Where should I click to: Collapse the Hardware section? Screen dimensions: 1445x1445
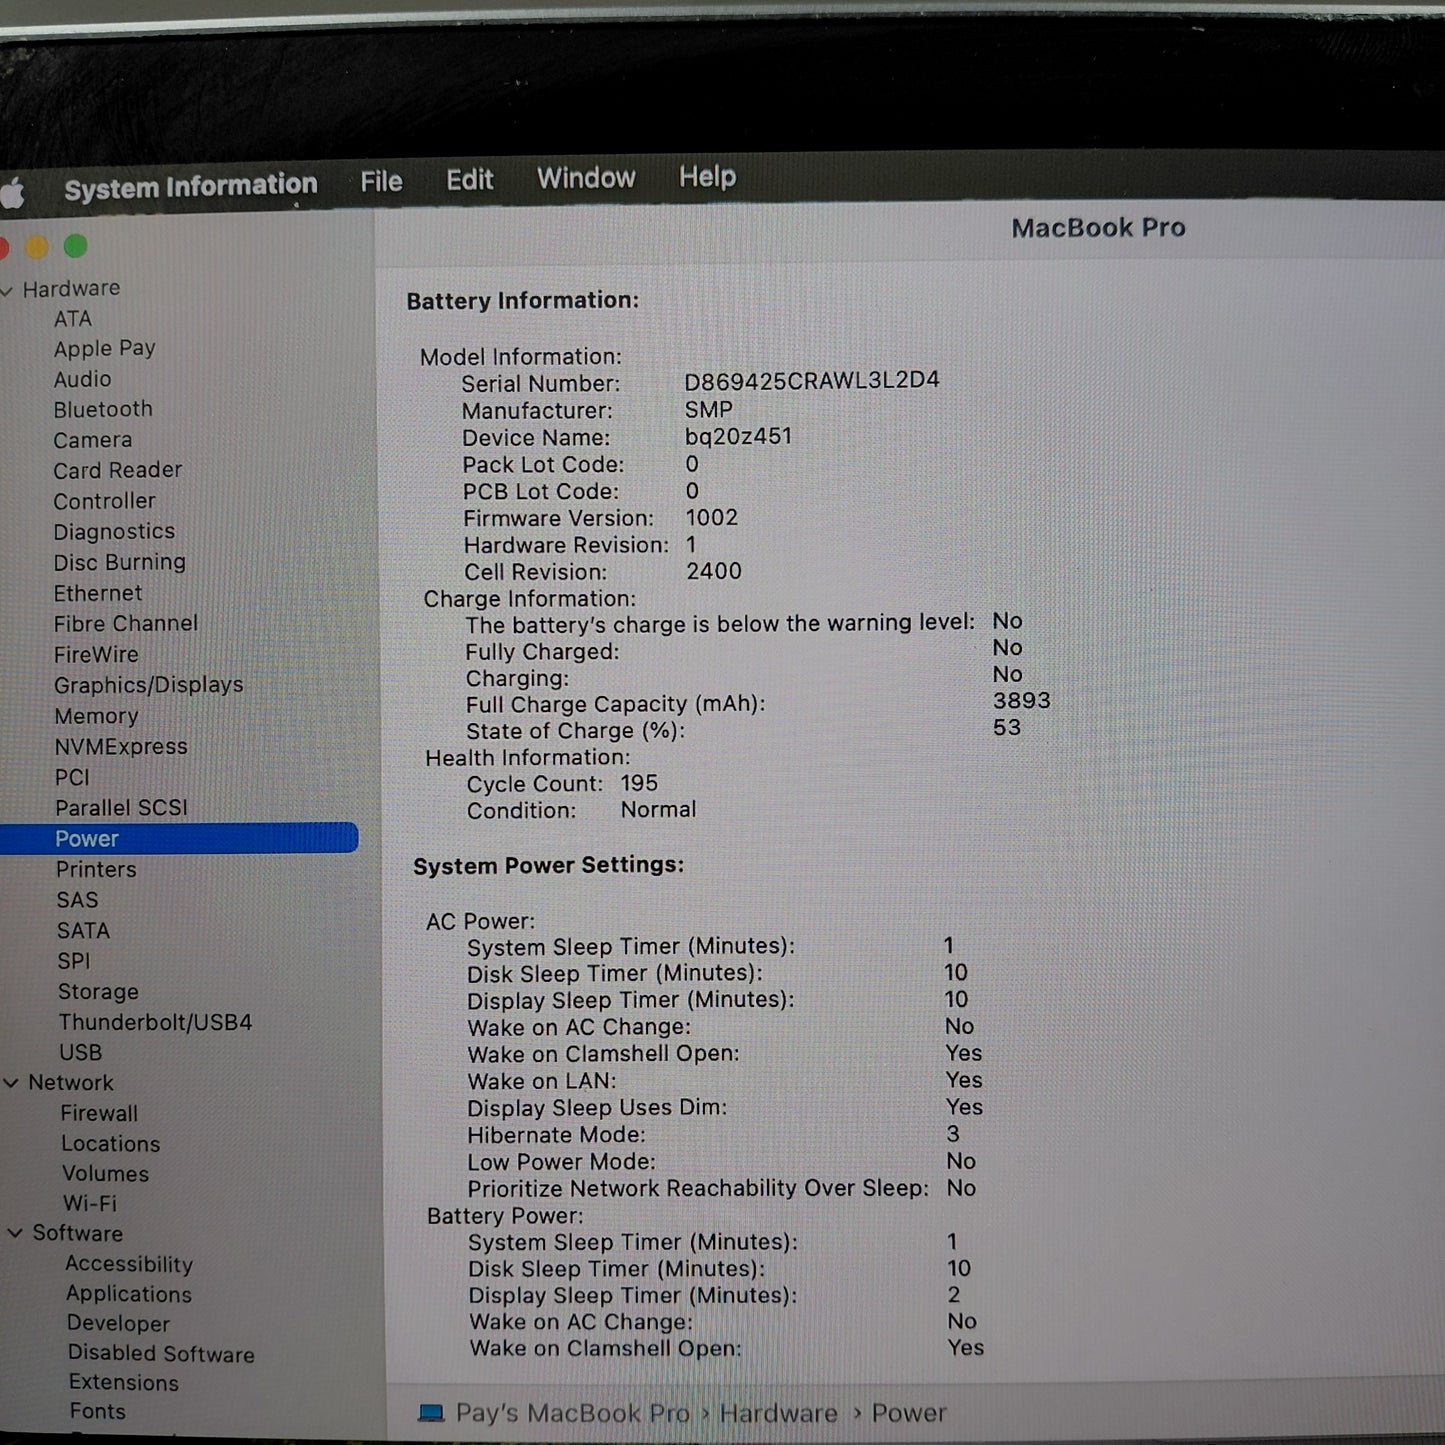[x=9, y=290]
